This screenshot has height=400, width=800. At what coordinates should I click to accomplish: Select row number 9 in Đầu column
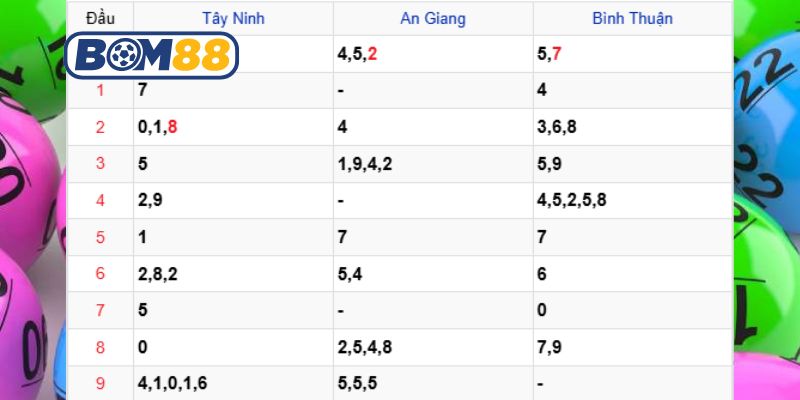pyautogui.click(x=100, y=384)
